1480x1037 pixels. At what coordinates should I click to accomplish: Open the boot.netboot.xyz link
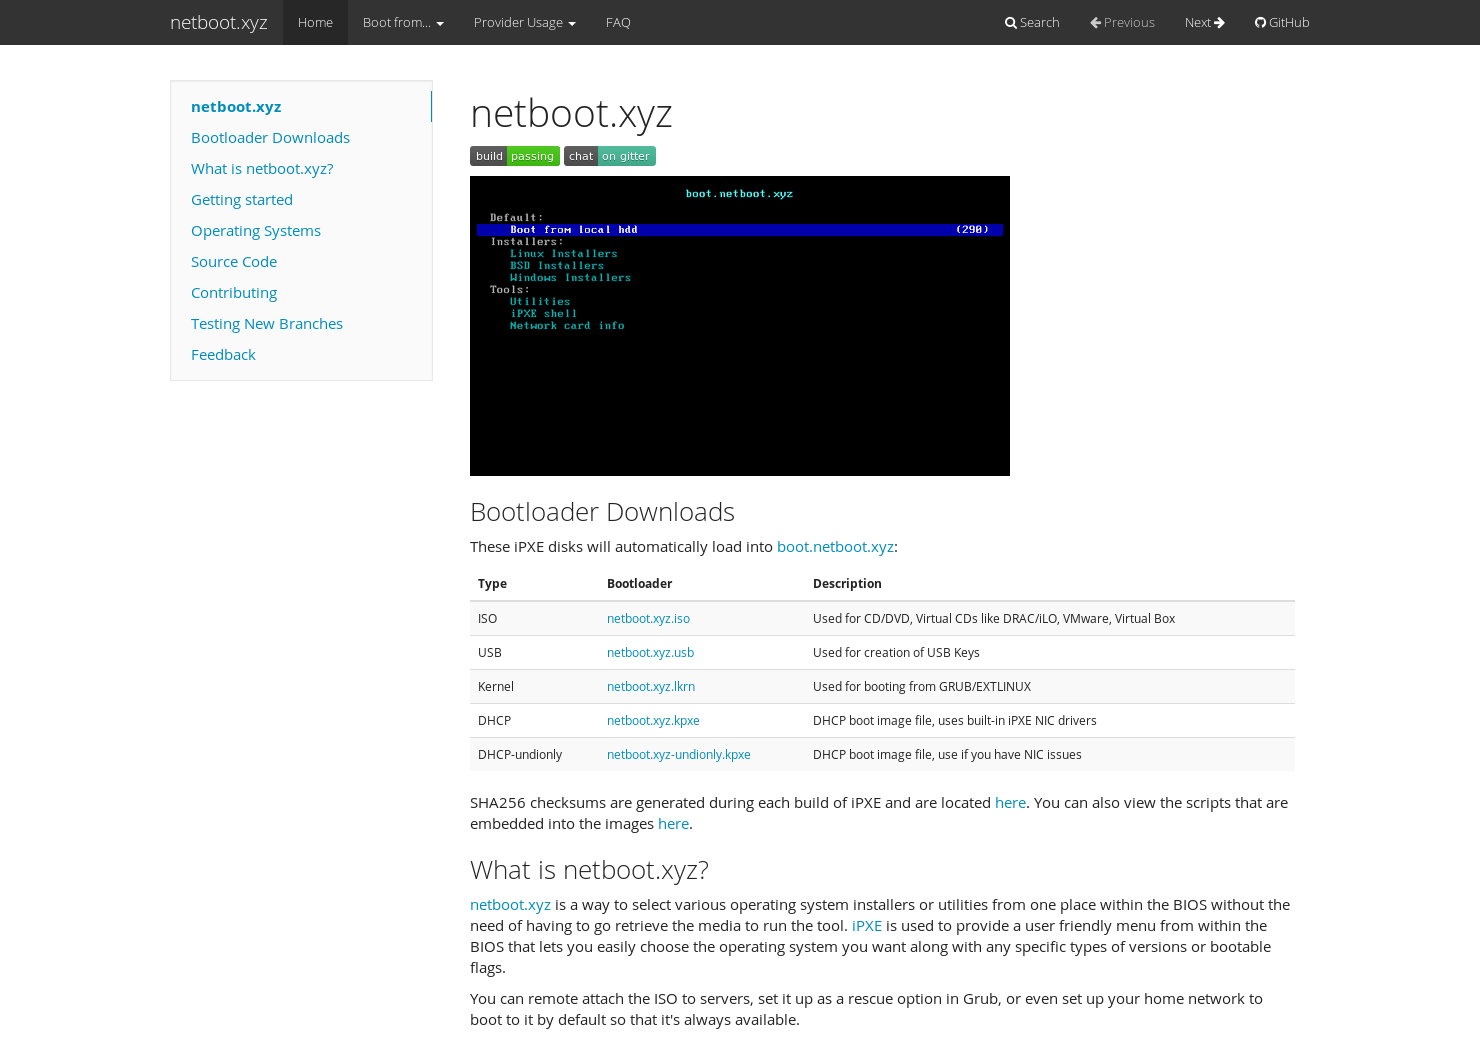pyautogui.click(x=835, y=546)
